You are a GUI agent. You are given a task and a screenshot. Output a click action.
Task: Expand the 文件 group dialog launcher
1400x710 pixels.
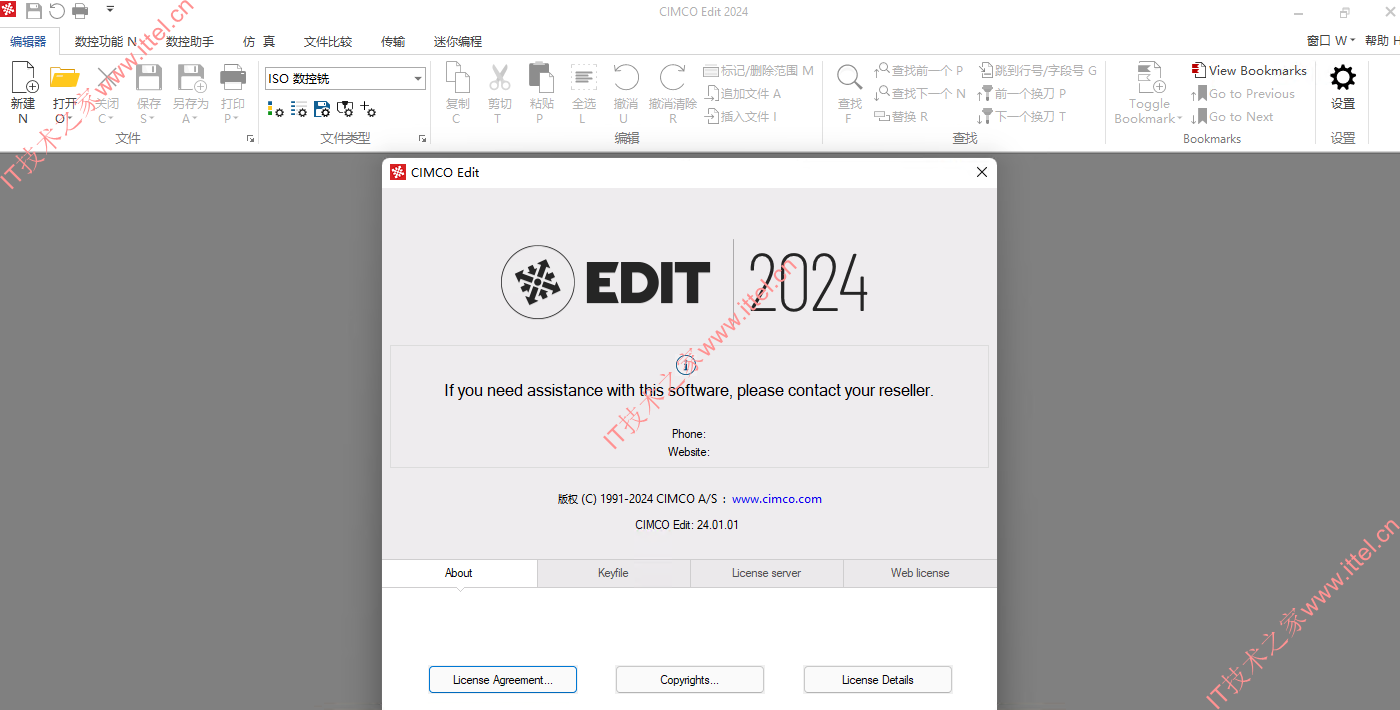(250, 139)
